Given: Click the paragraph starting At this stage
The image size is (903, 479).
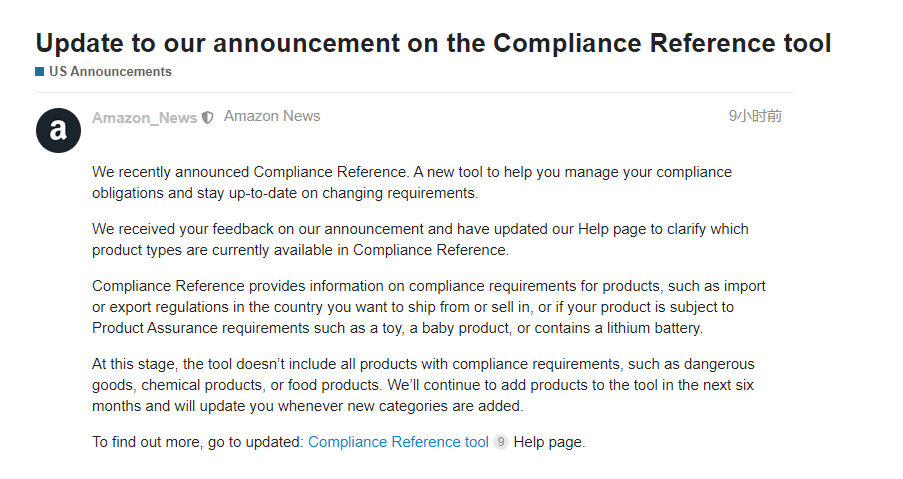Looking at the screenshot, I should [423, 385].
